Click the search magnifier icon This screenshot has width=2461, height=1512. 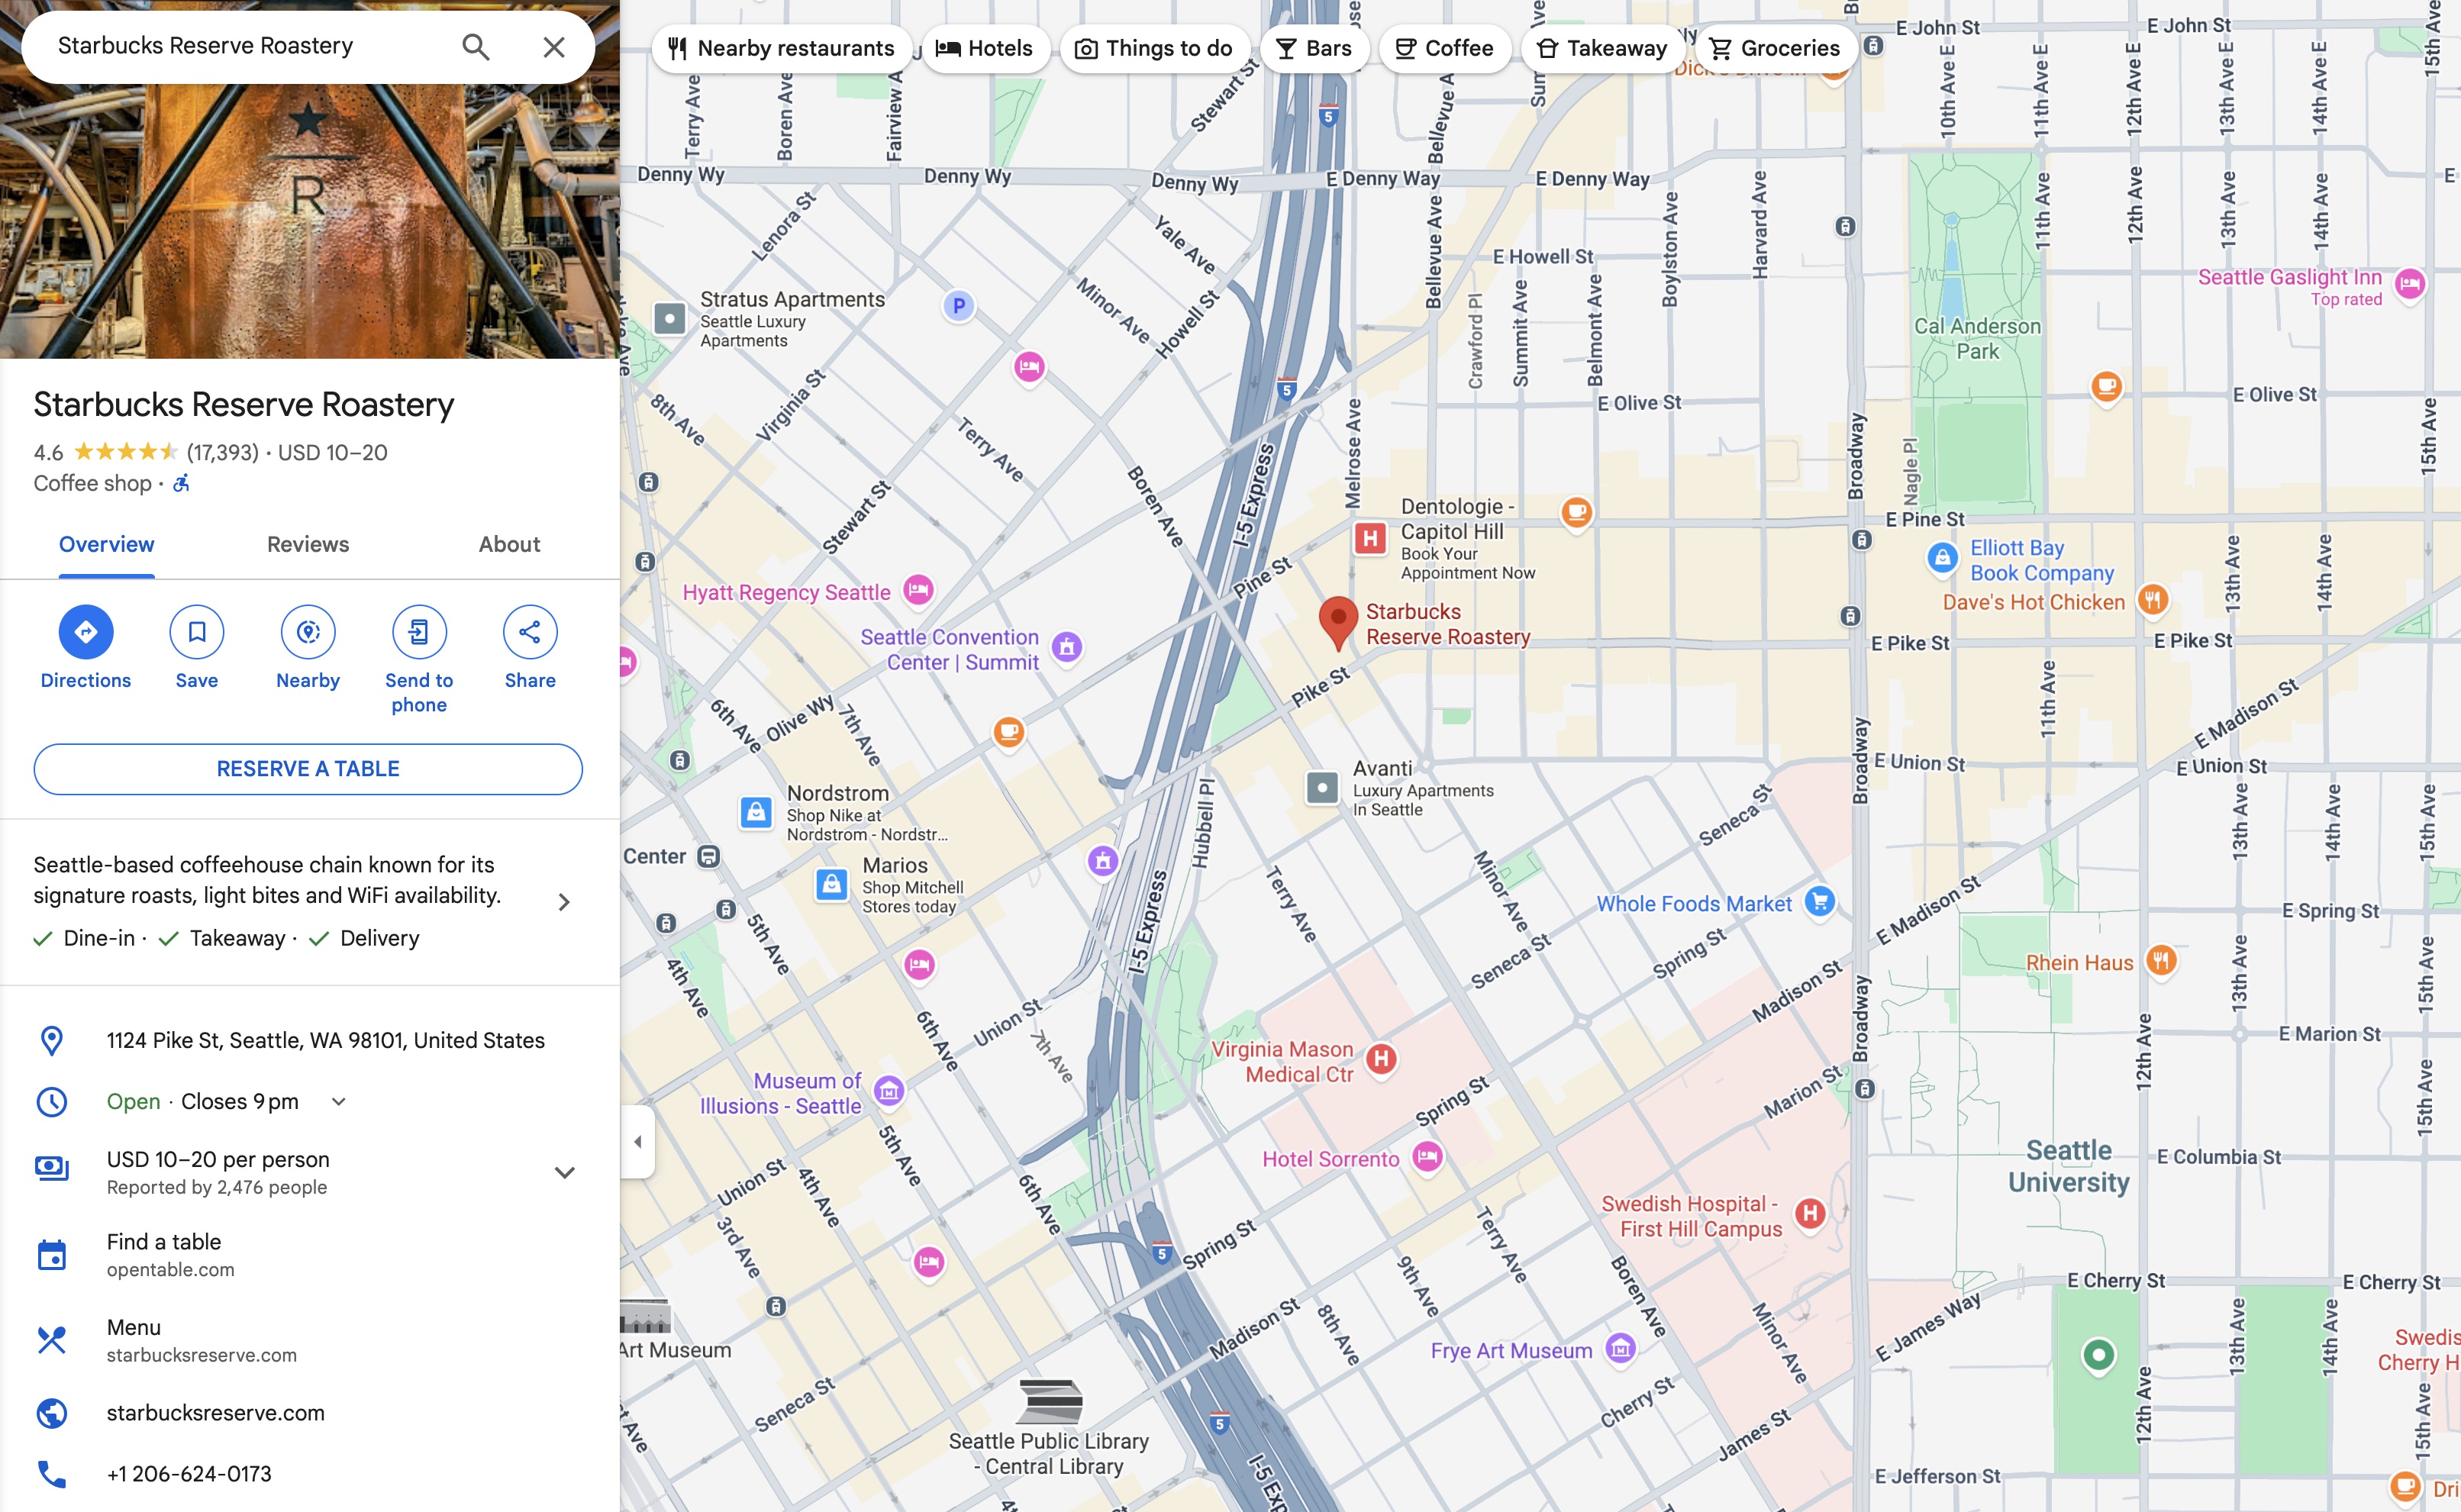click(x=476, y=47)
